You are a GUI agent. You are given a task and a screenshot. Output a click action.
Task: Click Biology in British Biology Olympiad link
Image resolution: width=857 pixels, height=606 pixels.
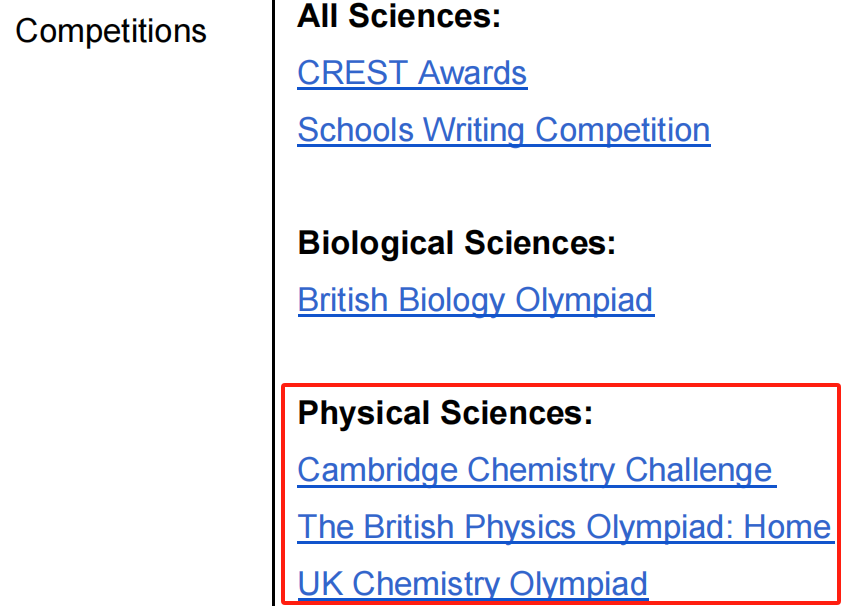click(x=453, y=300)
